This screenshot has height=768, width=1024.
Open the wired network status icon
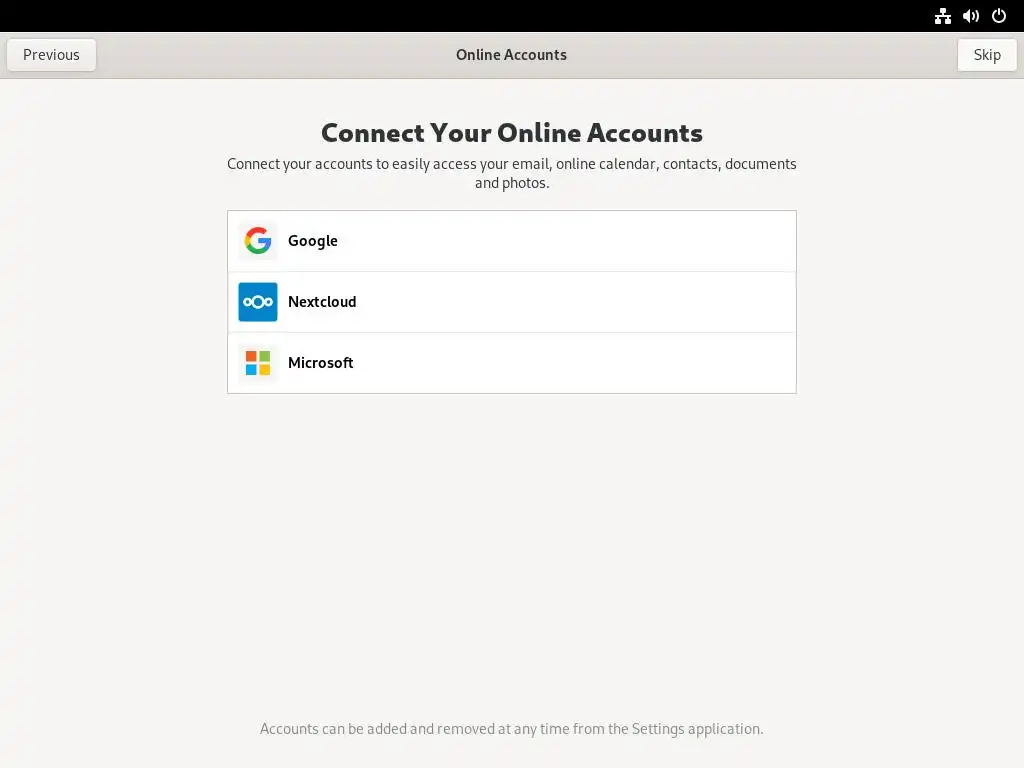pyautogui.click(x=942, y=16)
